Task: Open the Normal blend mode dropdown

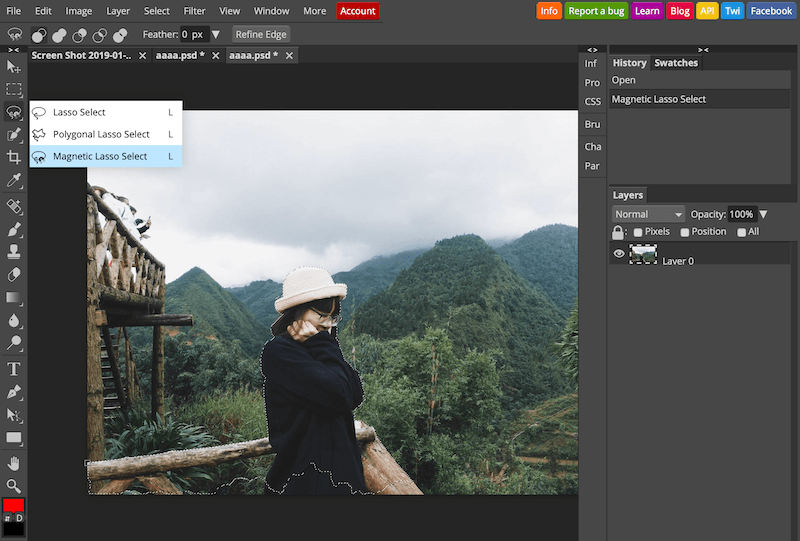Action: (x=648, y=214)
